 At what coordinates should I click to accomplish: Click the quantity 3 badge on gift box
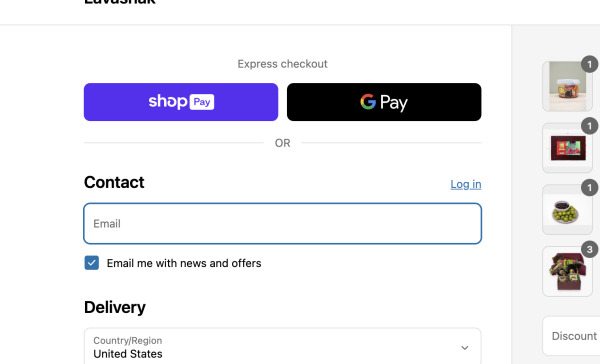click(x=590, y=250)
